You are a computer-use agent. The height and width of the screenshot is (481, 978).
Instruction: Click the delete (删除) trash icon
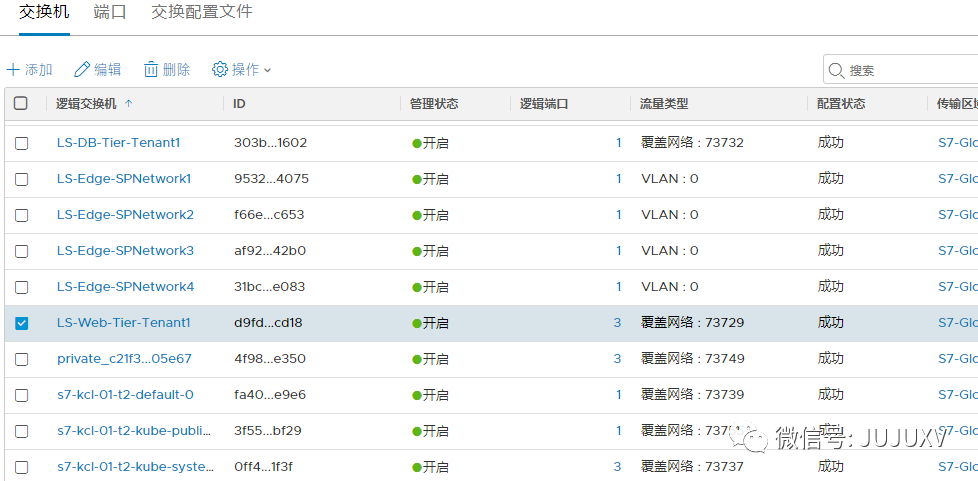pos(151,70)
